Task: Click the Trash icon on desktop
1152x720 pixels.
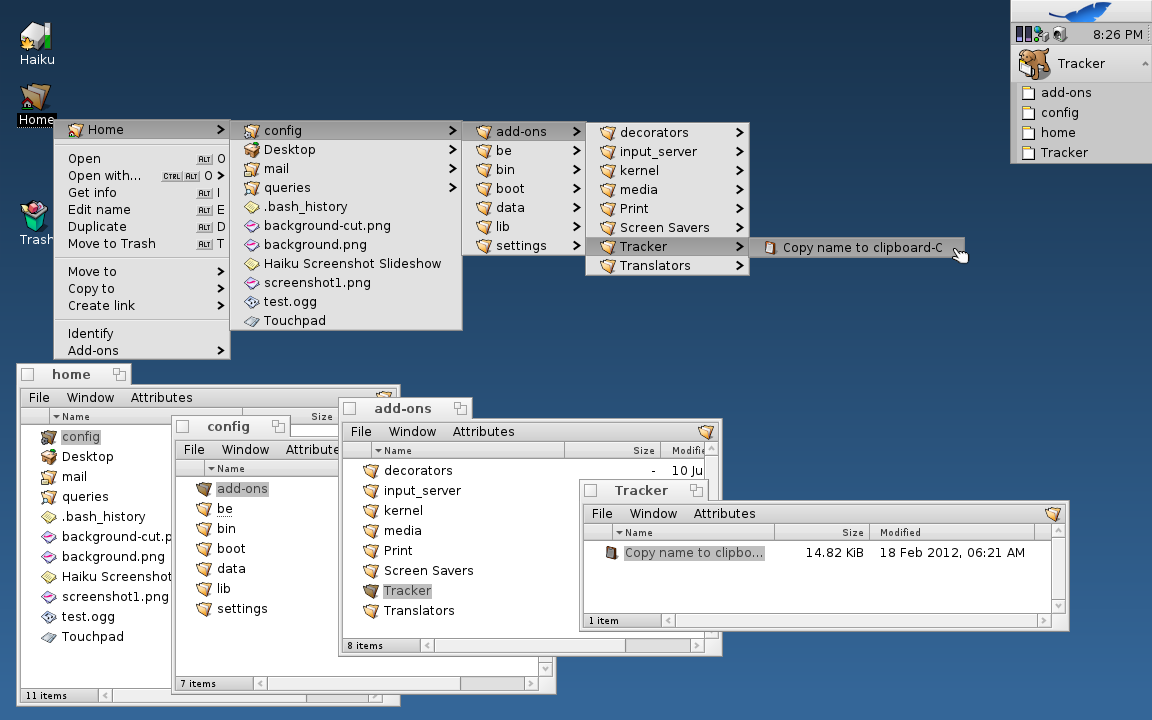Action: pyautogui.click(x=36, y=216)
